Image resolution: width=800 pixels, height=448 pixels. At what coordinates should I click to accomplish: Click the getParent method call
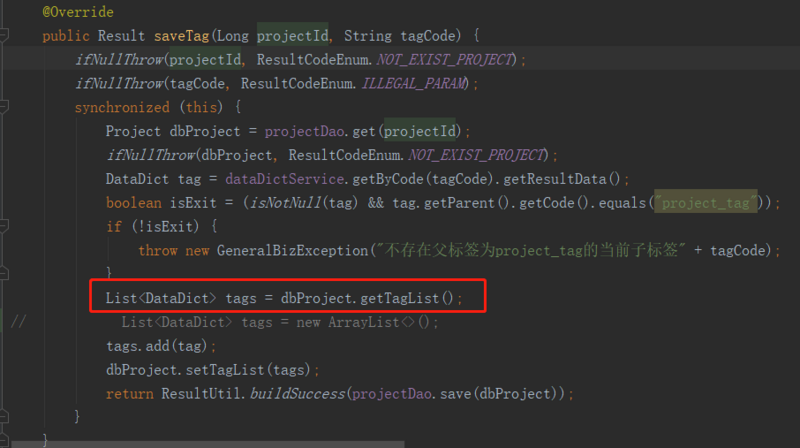[x=459, y=203]
